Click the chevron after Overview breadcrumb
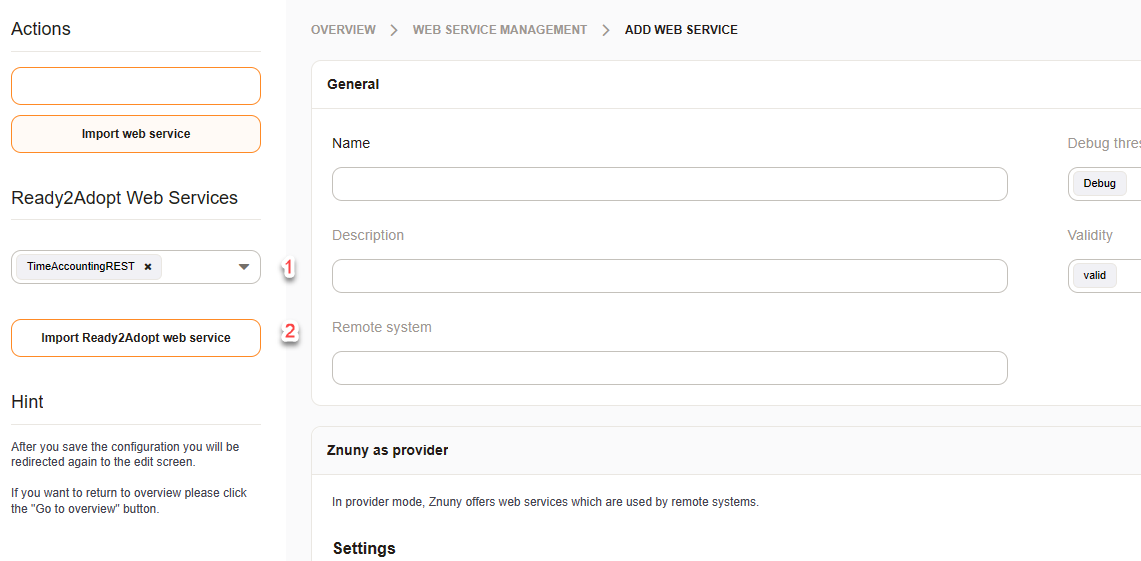The height and width of the screenshot is (561, 1141). (394, 30)
